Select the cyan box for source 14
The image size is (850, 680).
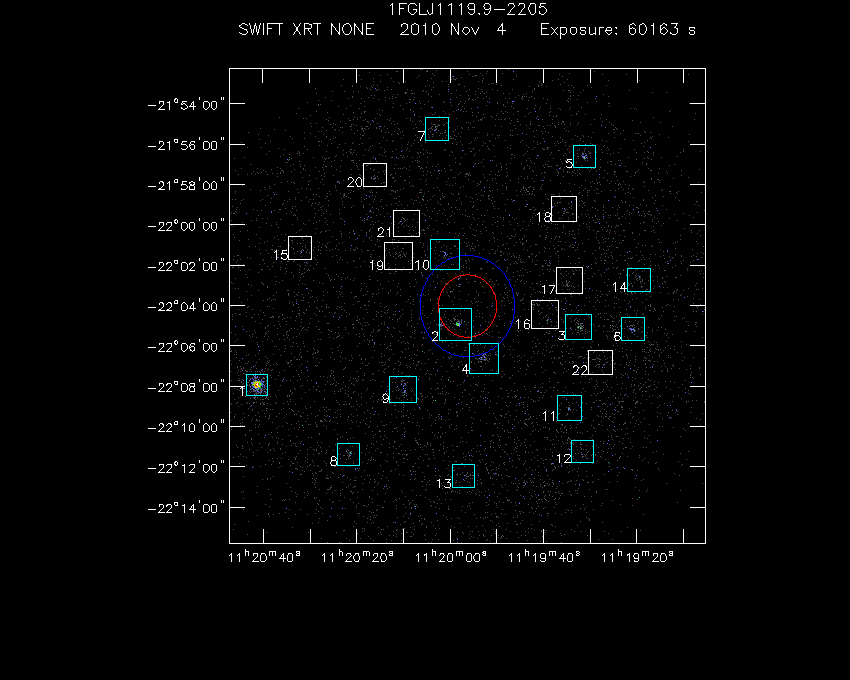(x=639, y=280)
